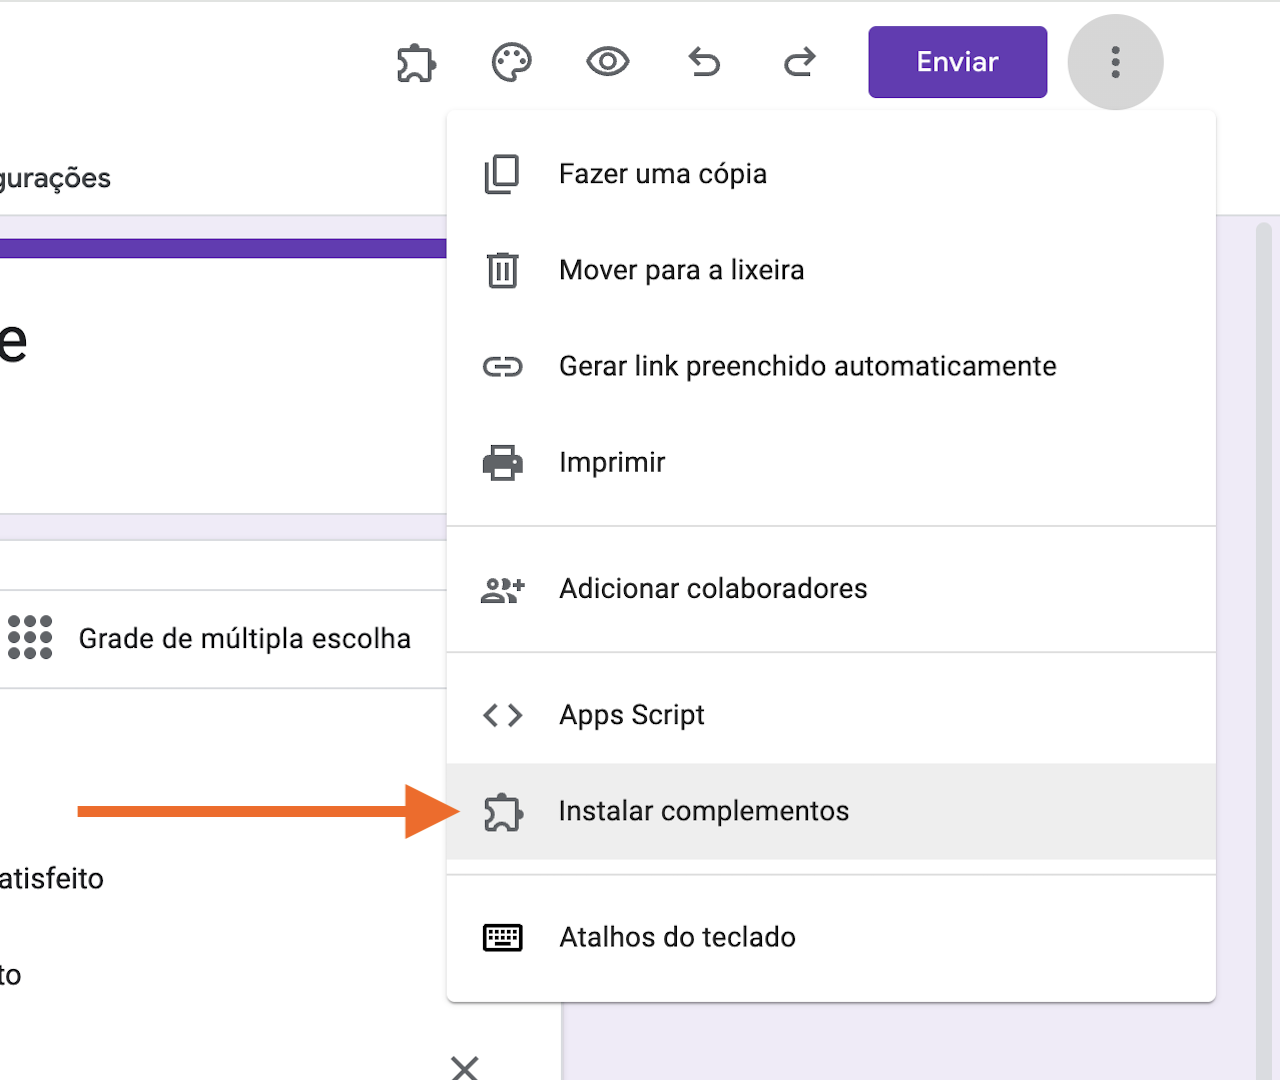Screen dimensions: 1280x1080
Task: Click the preview eye icon
Action: coord(607,62)
